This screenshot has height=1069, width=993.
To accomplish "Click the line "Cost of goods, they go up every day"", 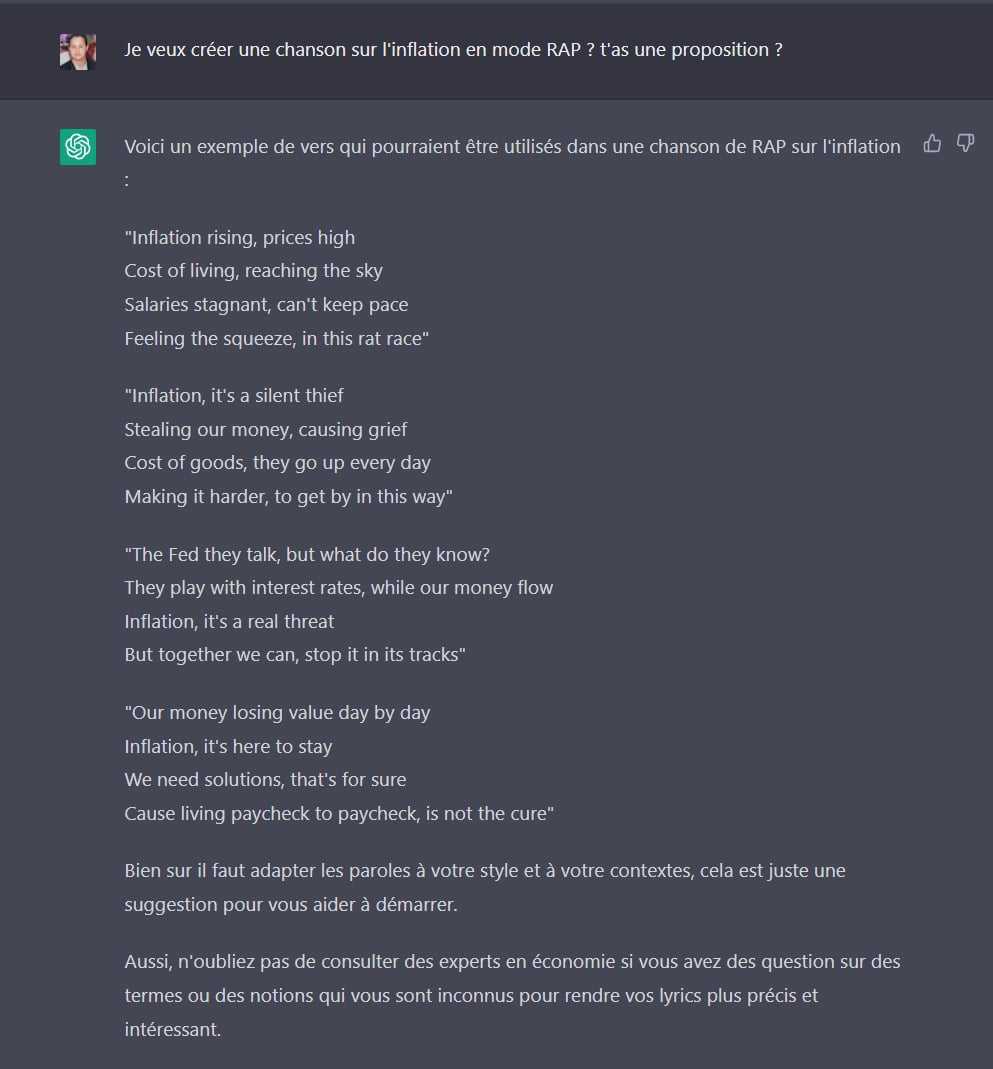I will click(x=277, y=463).
